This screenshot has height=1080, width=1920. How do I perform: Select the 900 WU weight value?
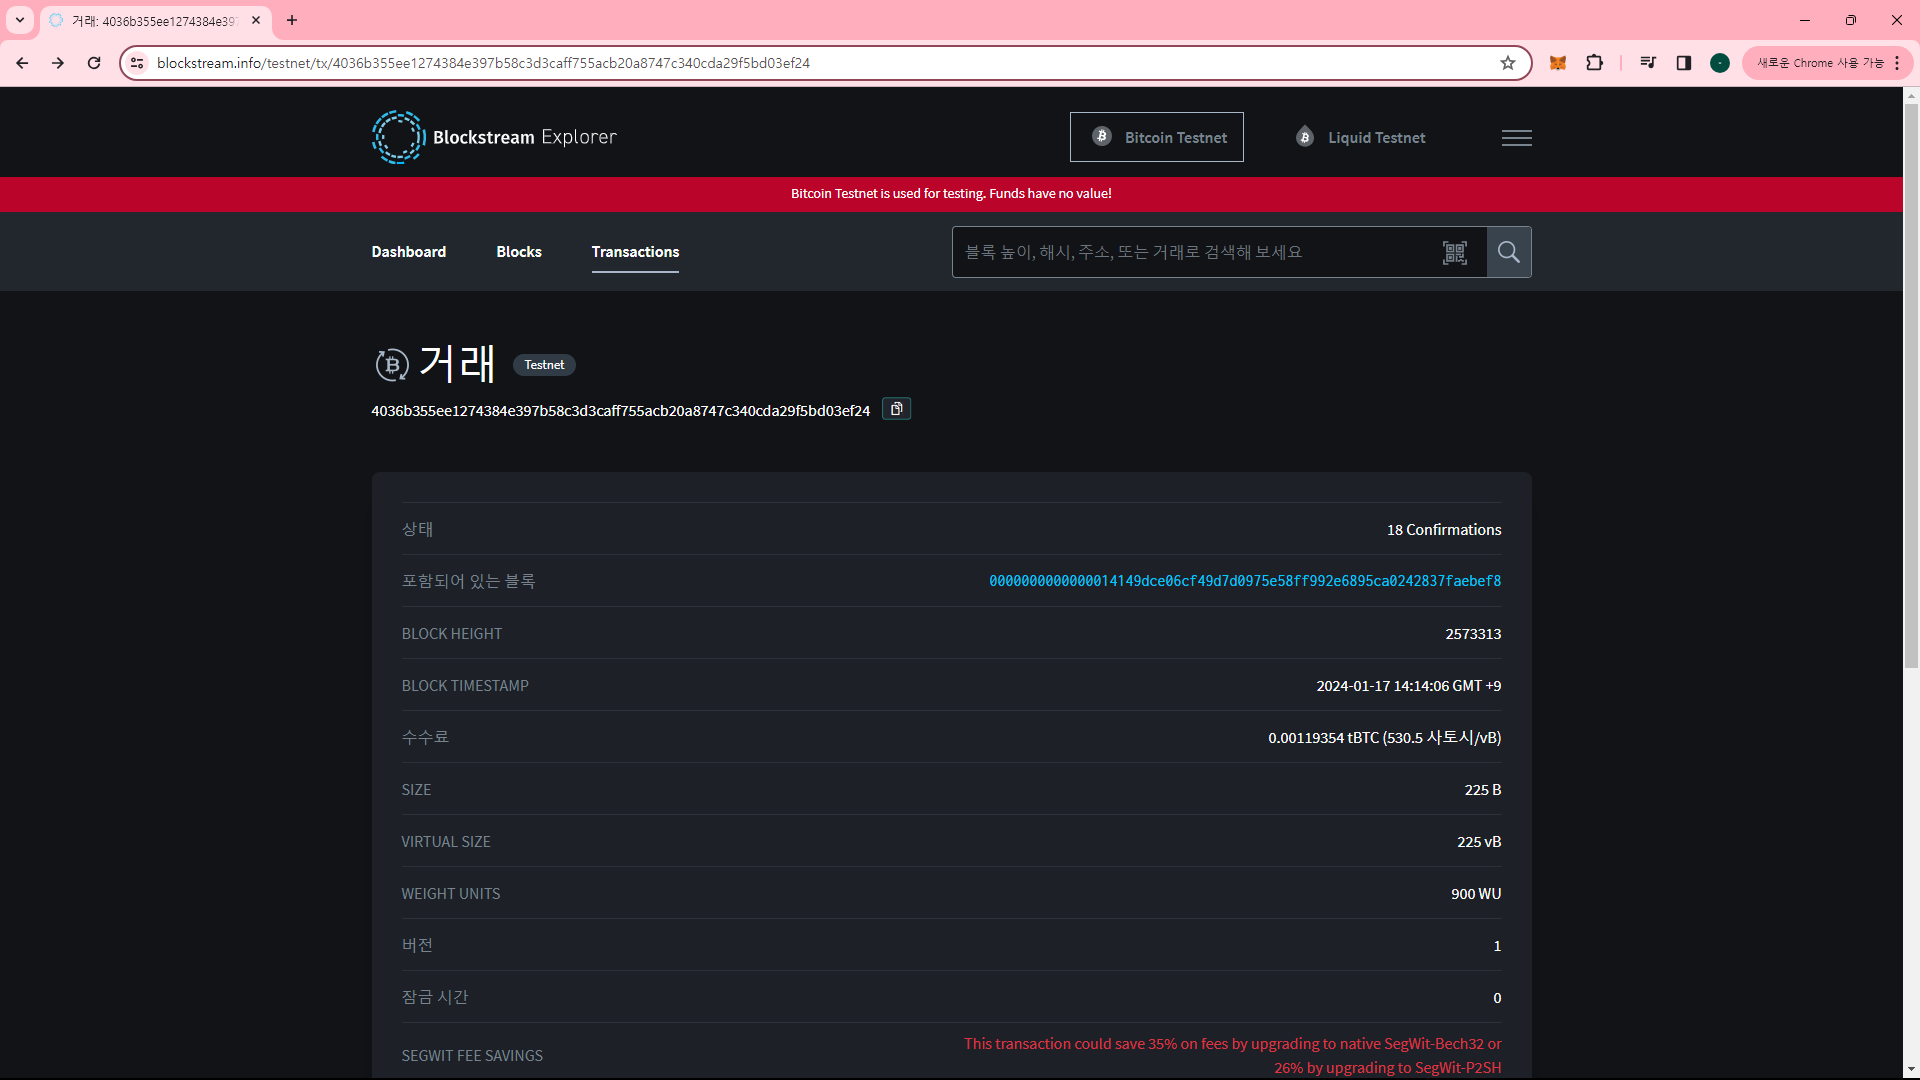coord(1476,894)
